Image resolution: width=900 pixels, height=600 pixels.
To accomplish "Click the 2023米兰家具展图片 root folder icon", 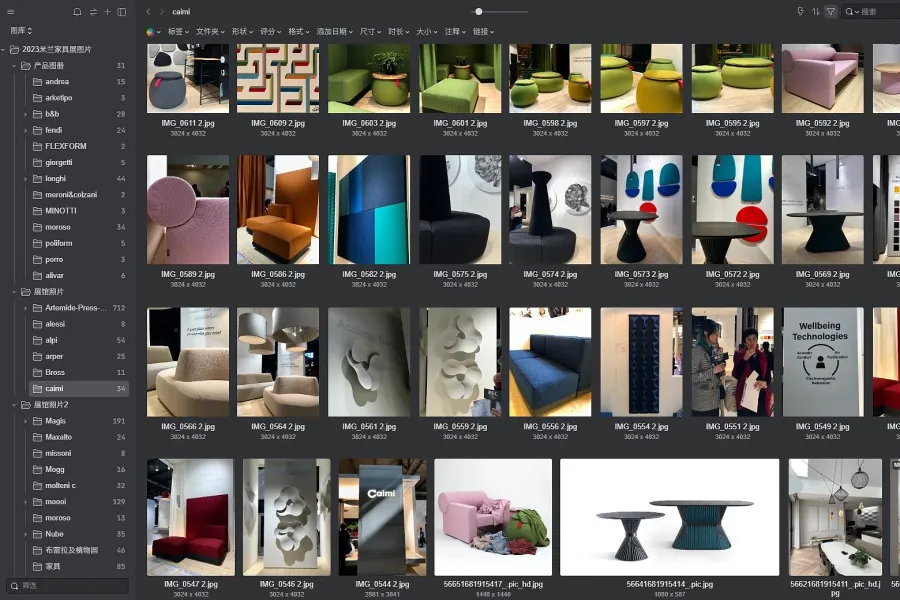I will coord(14,49).
